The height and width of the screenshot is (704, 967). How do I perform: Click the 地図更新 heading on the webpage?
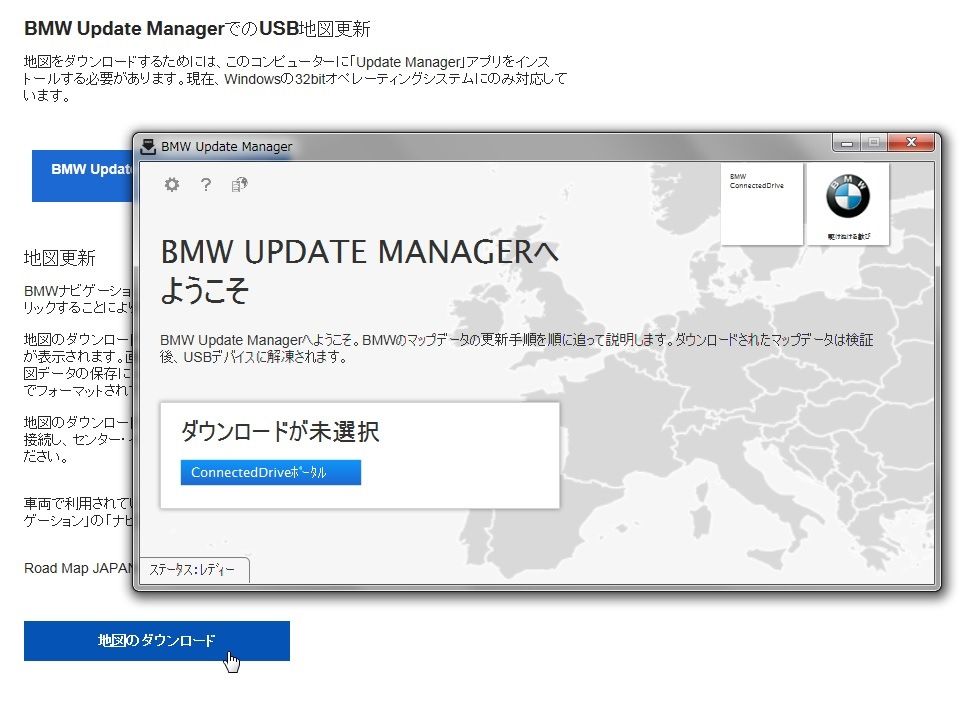[60, 258]
